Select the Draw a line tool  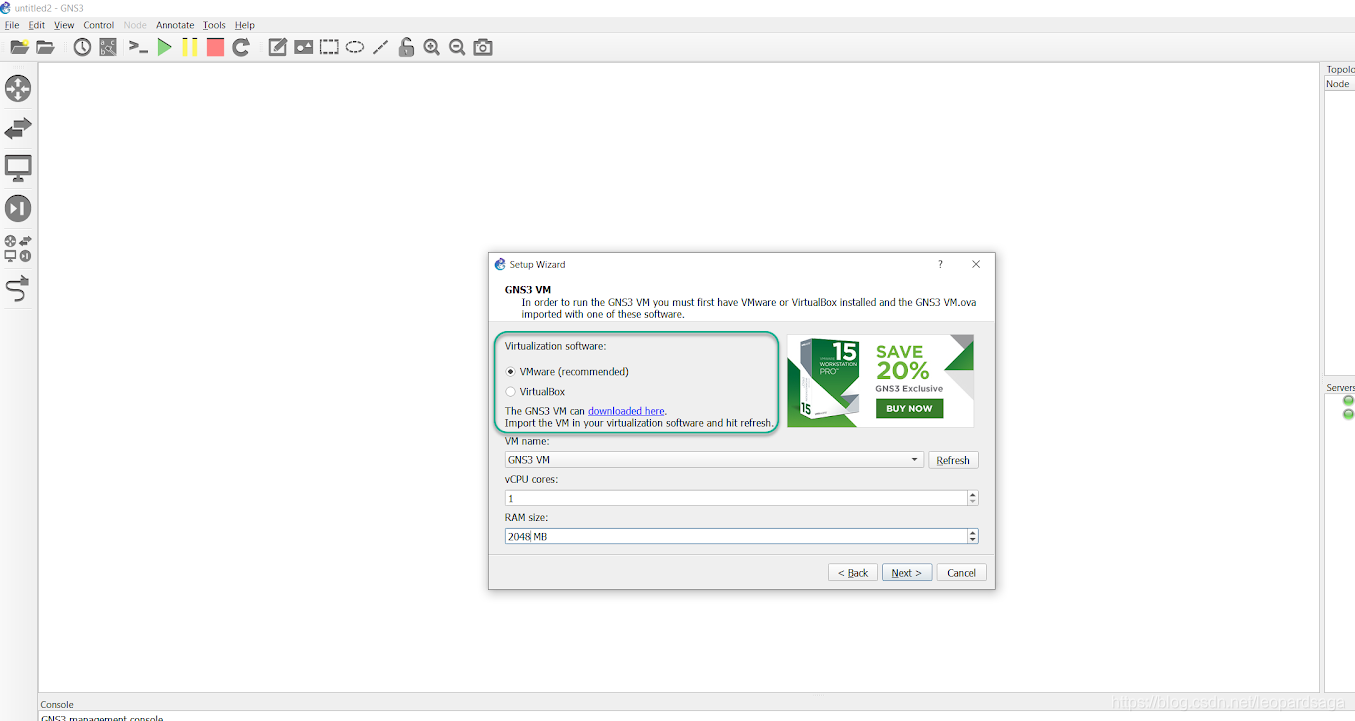click(x=380, y=47)
